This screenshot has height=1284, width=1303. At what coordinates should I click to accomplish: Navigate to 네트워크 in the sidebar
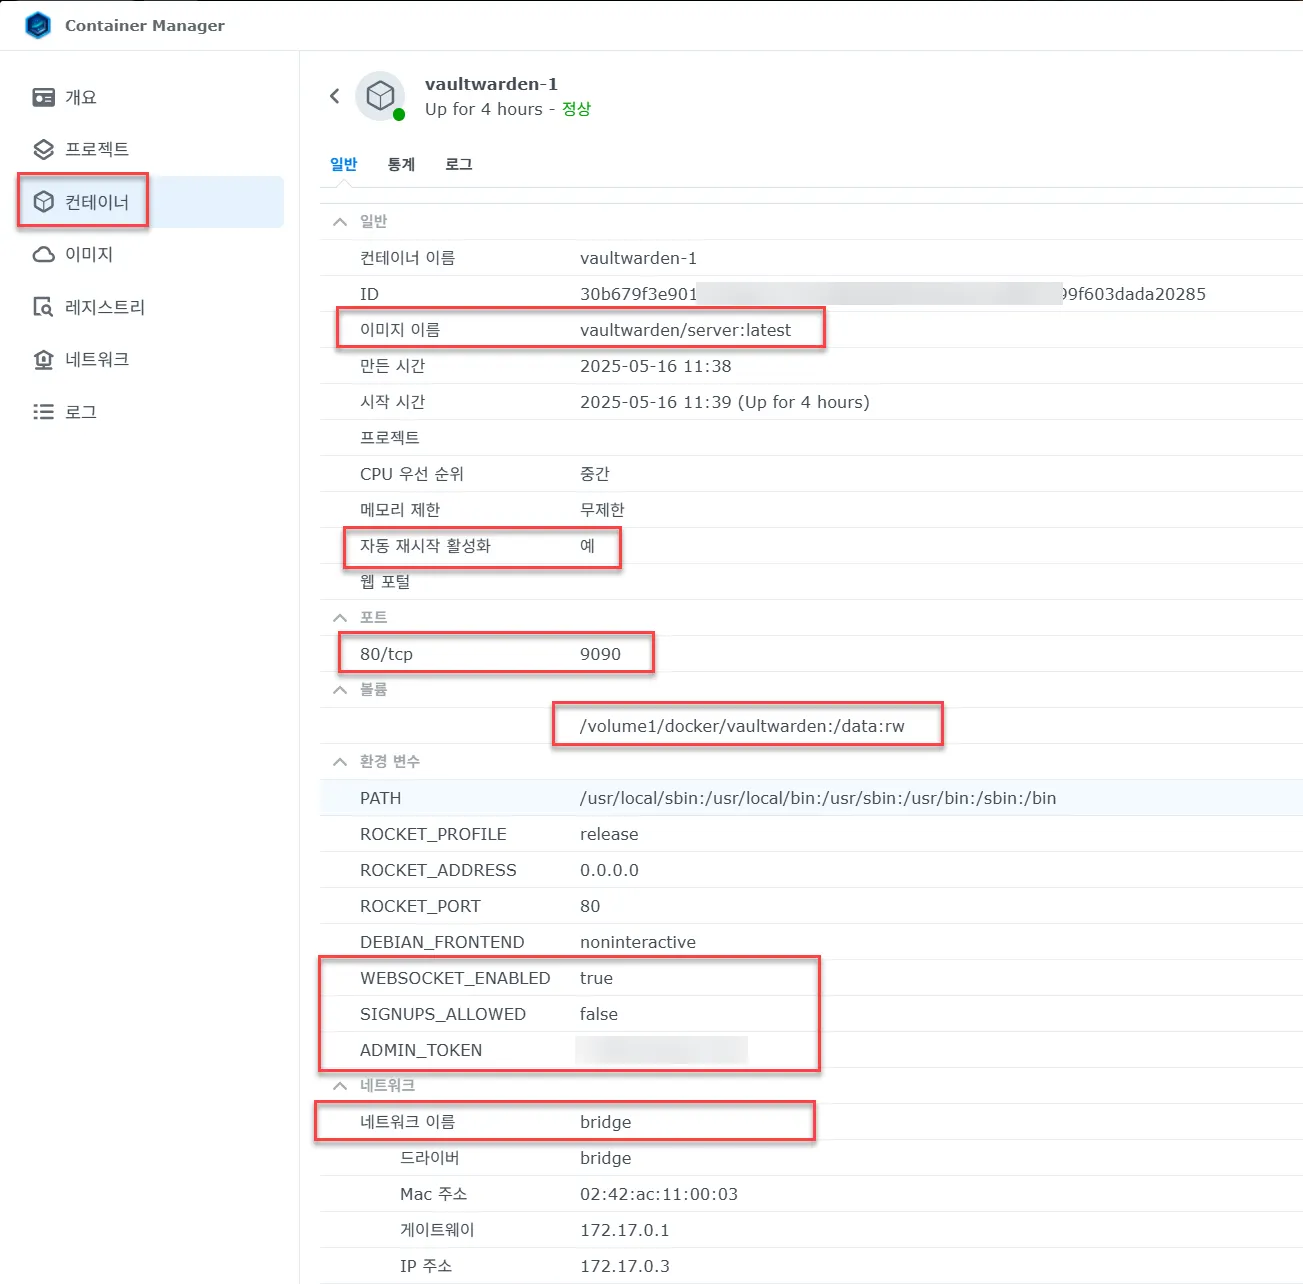click(97, 359)
